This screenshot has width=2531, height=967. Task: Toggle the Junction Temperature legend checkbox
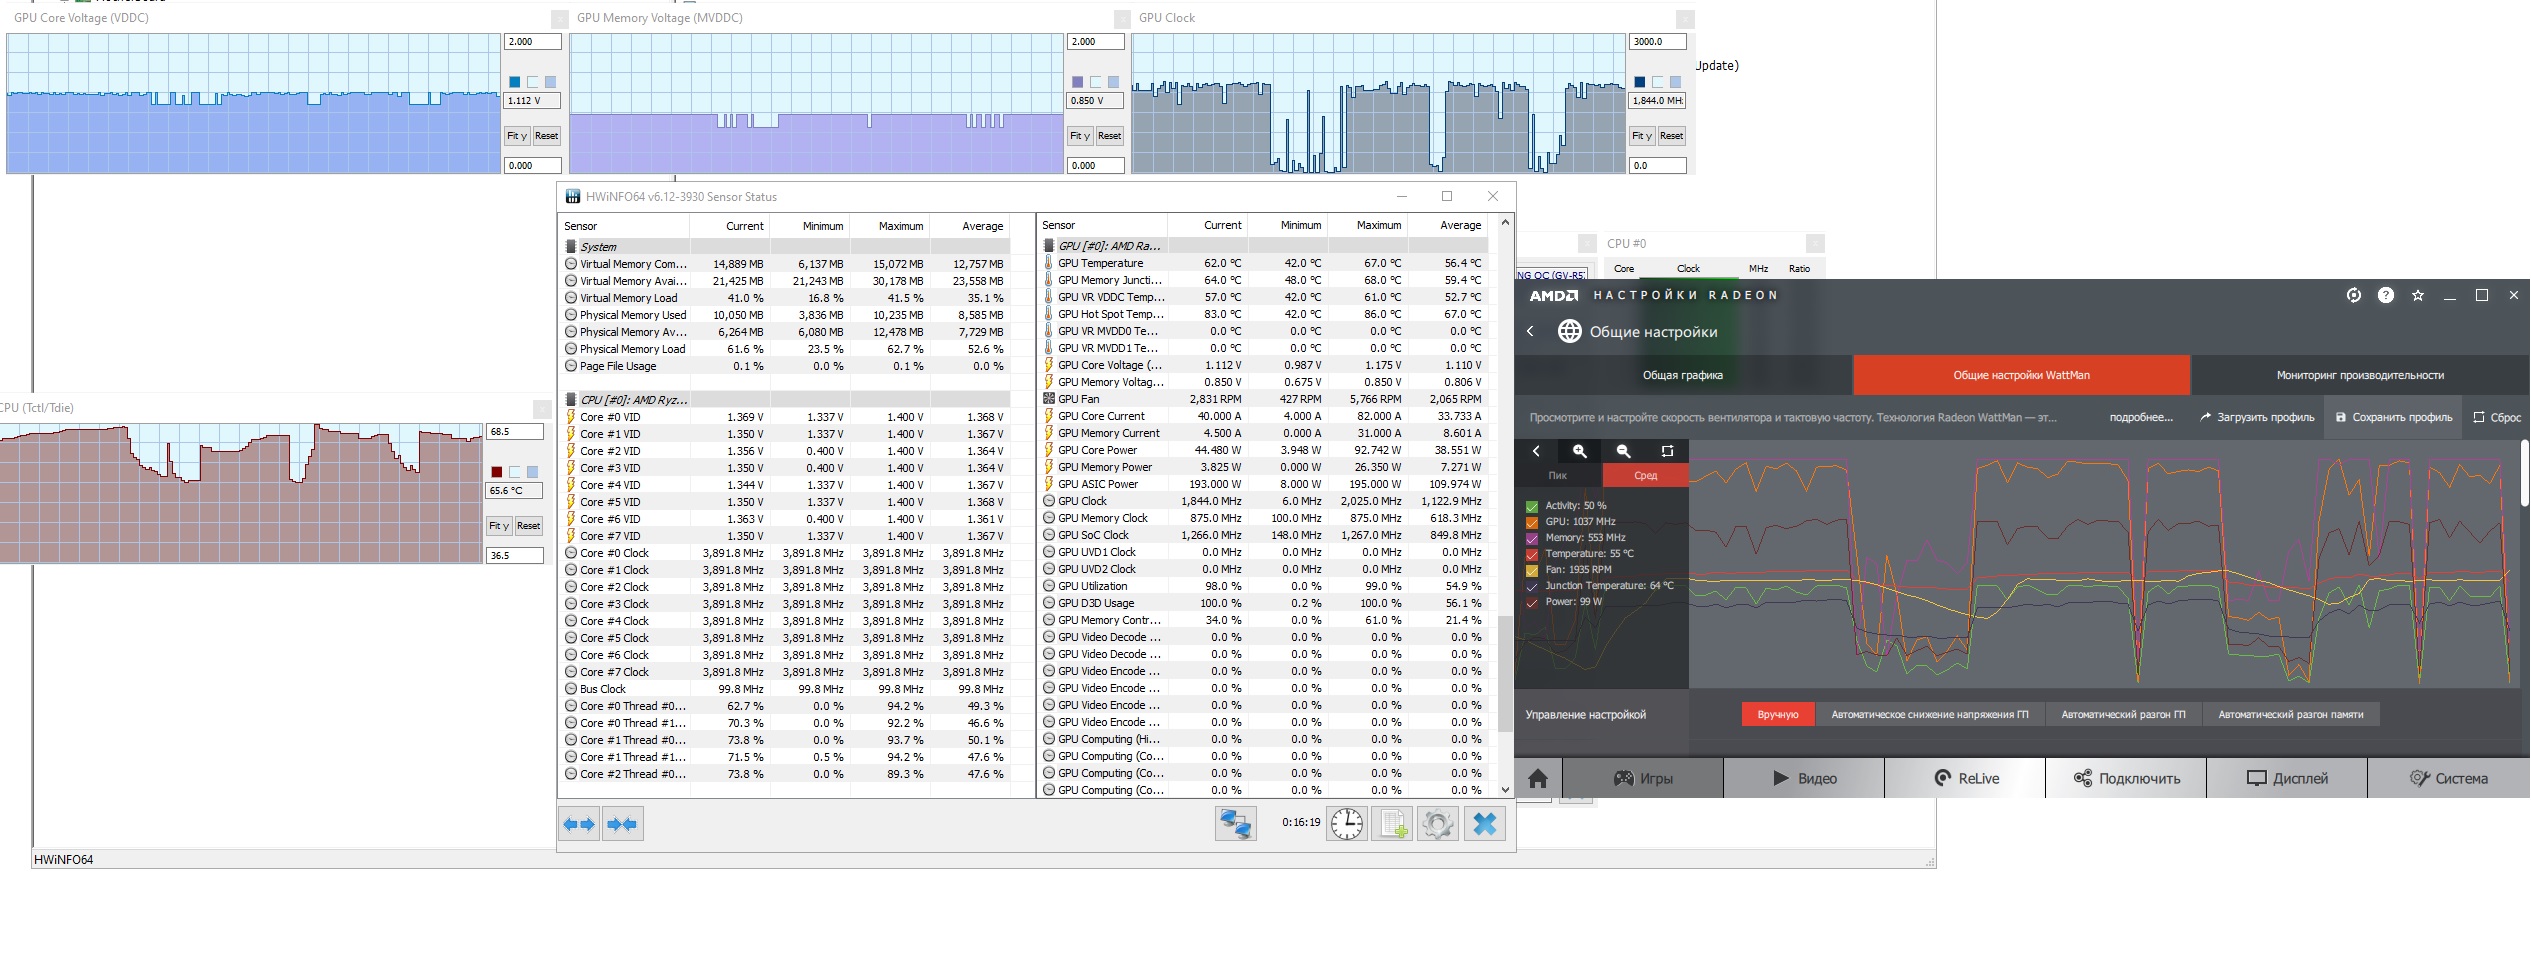click(1532, 586)
